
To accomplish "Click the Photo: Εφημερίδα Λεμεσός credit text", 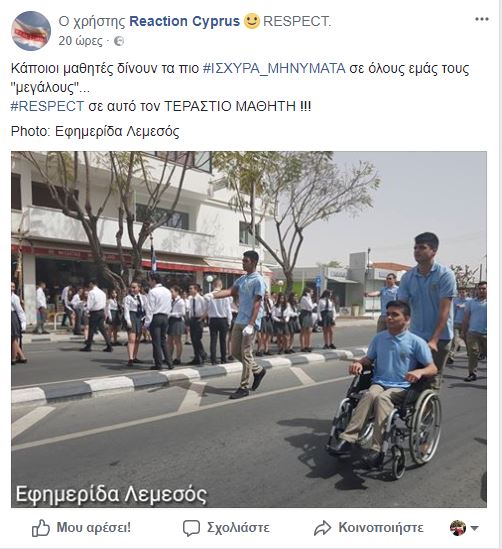I will 95,132.
